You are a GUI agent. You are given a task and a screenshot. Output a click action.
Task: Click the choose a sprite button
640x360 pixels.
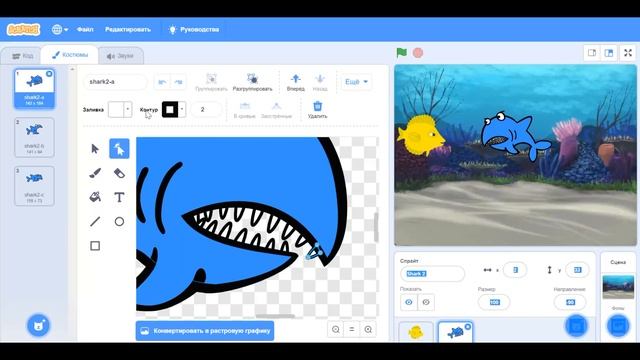pos(576,326)
